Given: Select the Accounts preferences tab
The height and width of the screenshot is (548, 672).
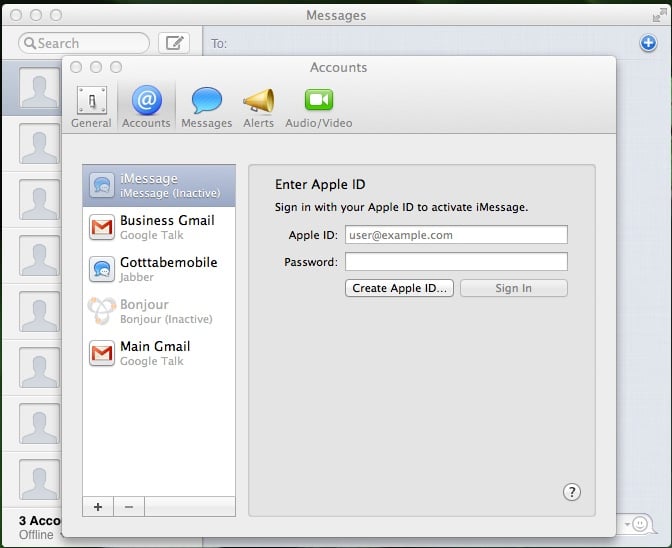Looking at the screenshot, I should tap(146, 107).
